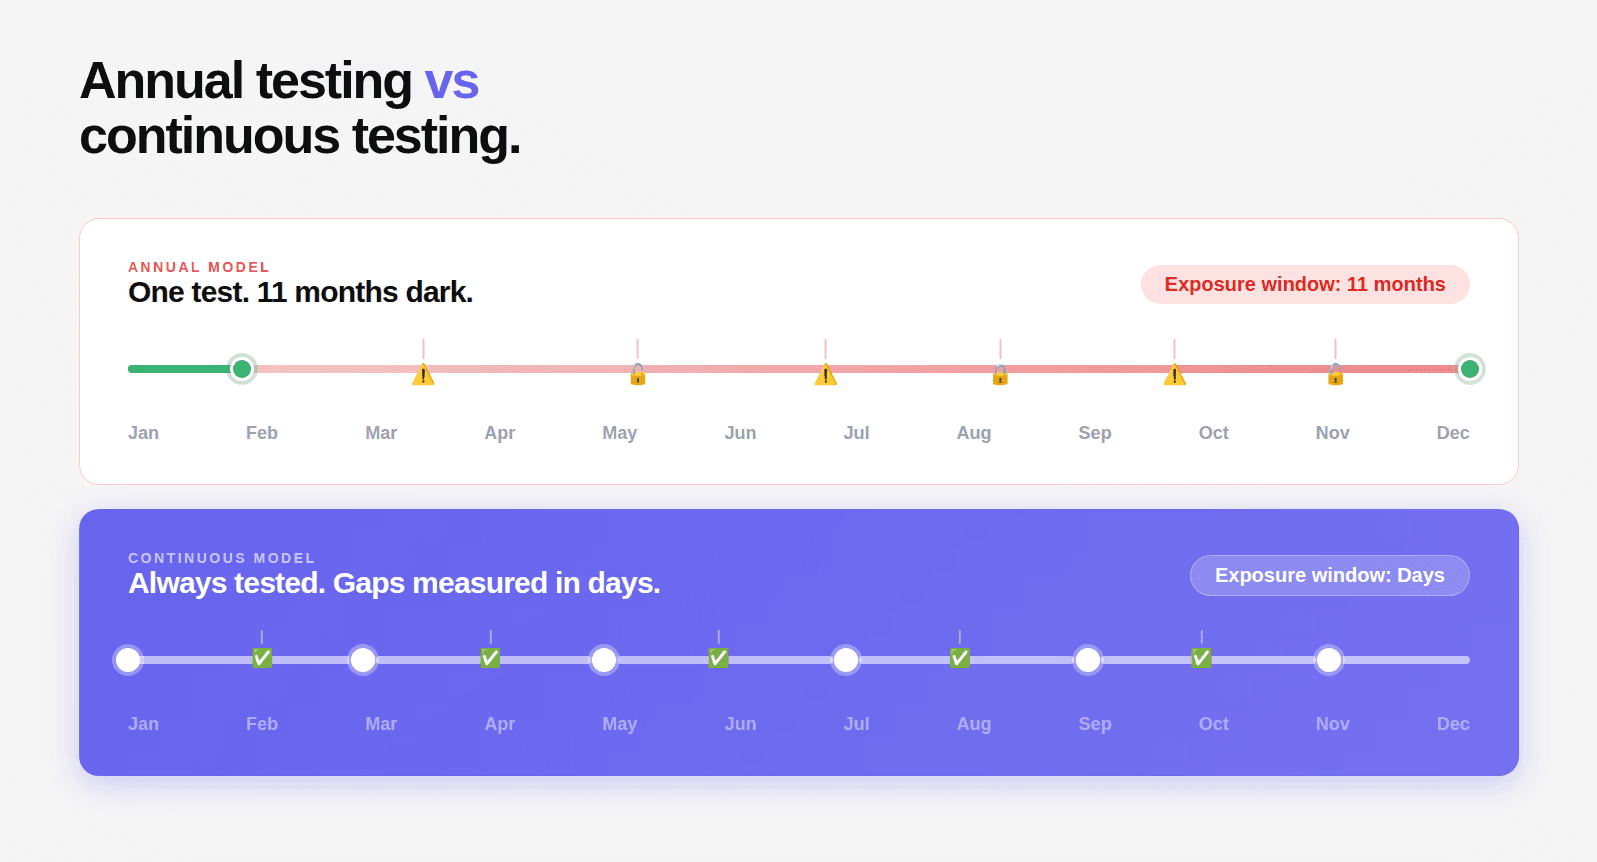Click the green checkmark above Apr

click(490, 657)
